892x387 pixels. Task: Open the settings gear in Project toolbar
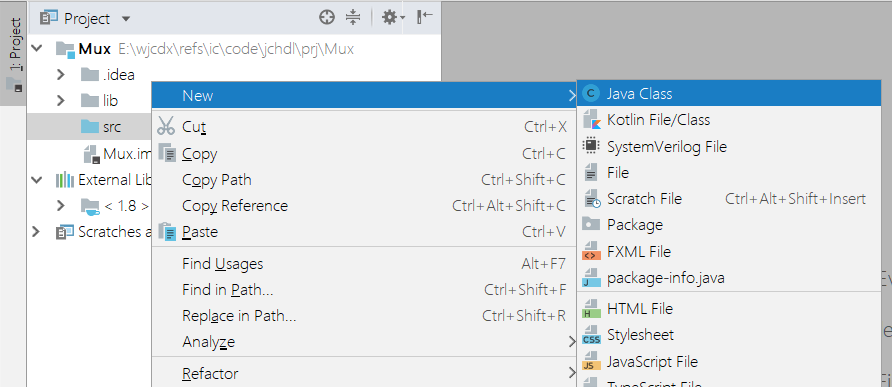(x=393, y=18)
